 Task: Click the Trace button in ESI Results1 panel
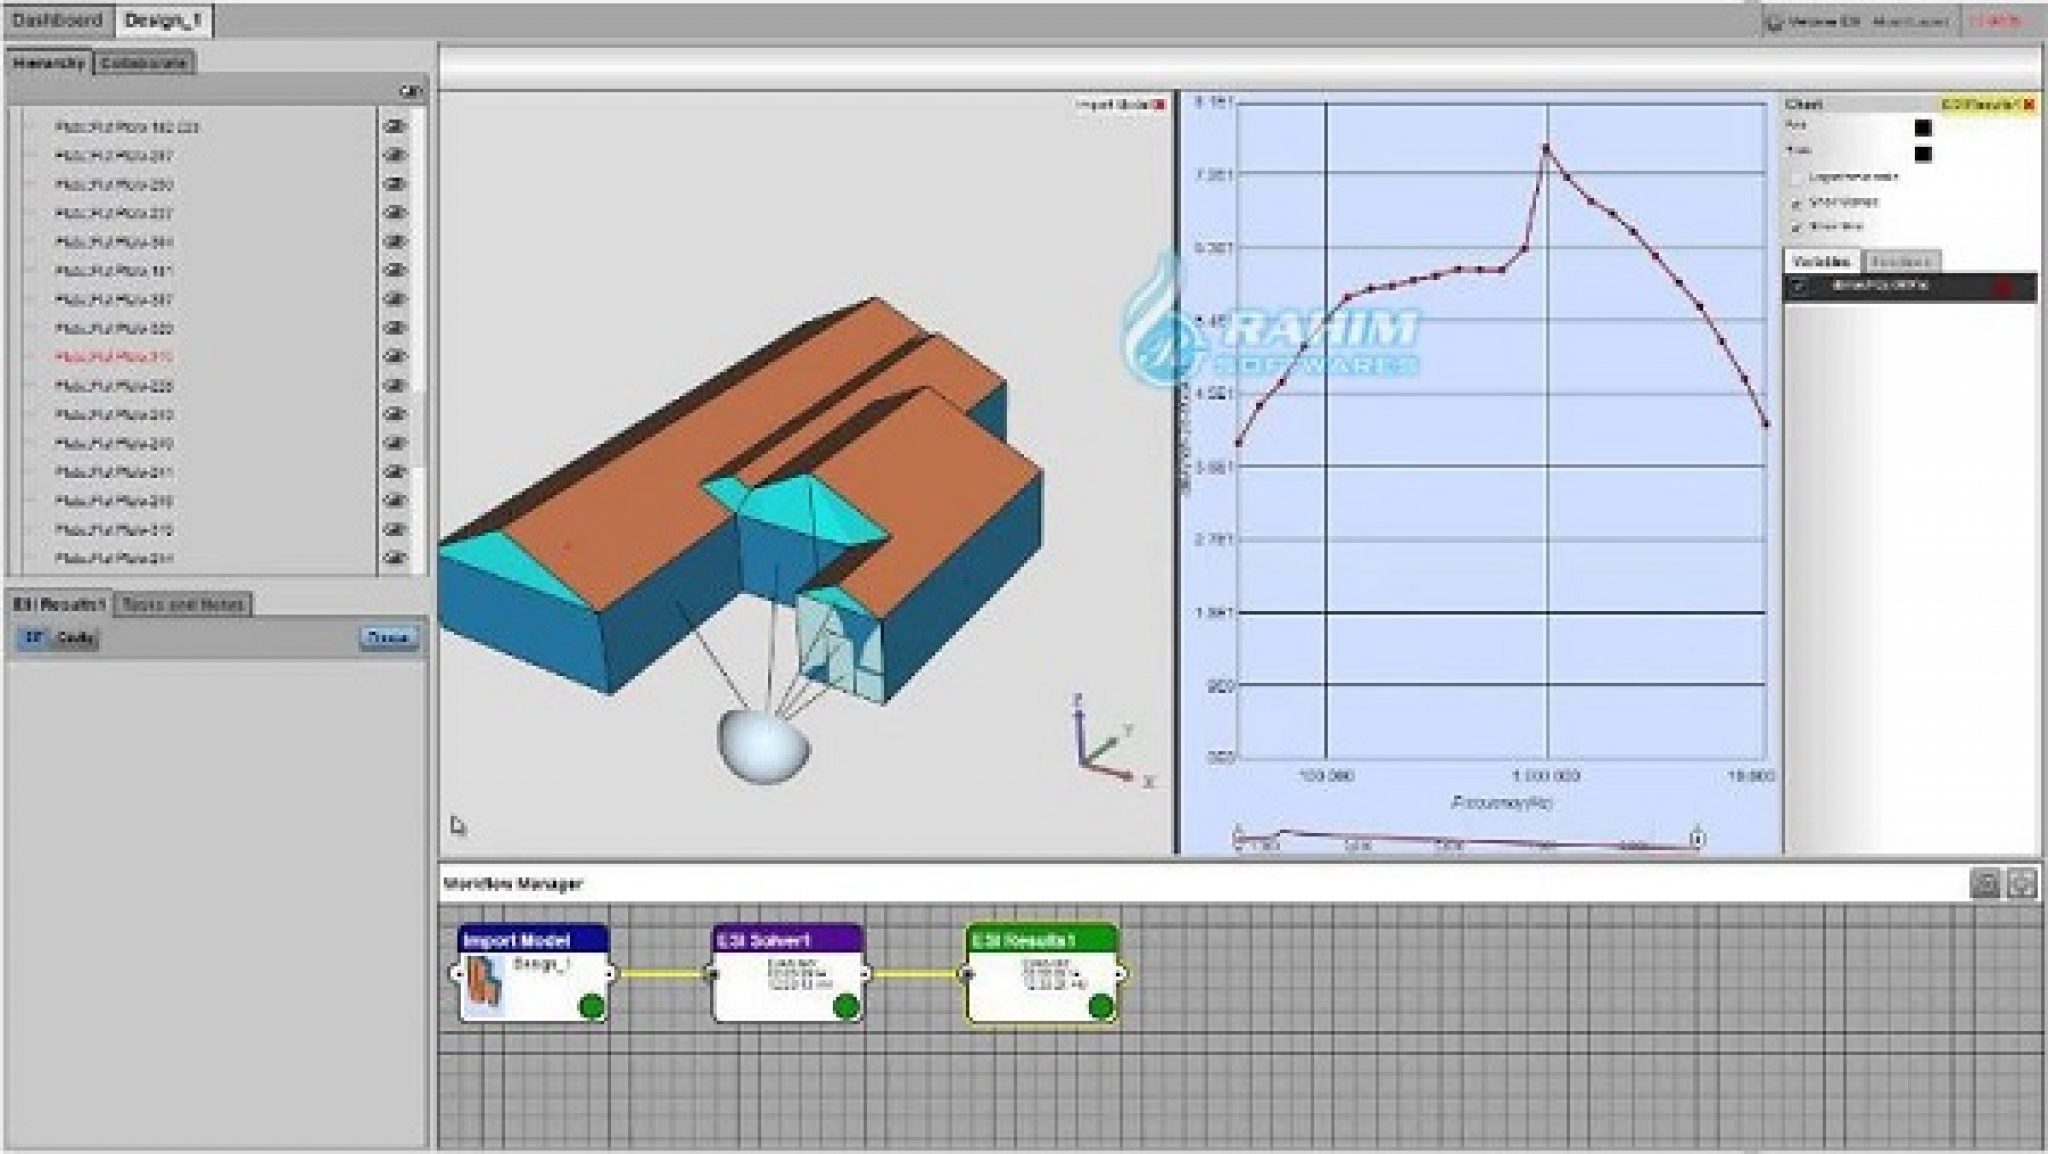(x=390, y=636)
